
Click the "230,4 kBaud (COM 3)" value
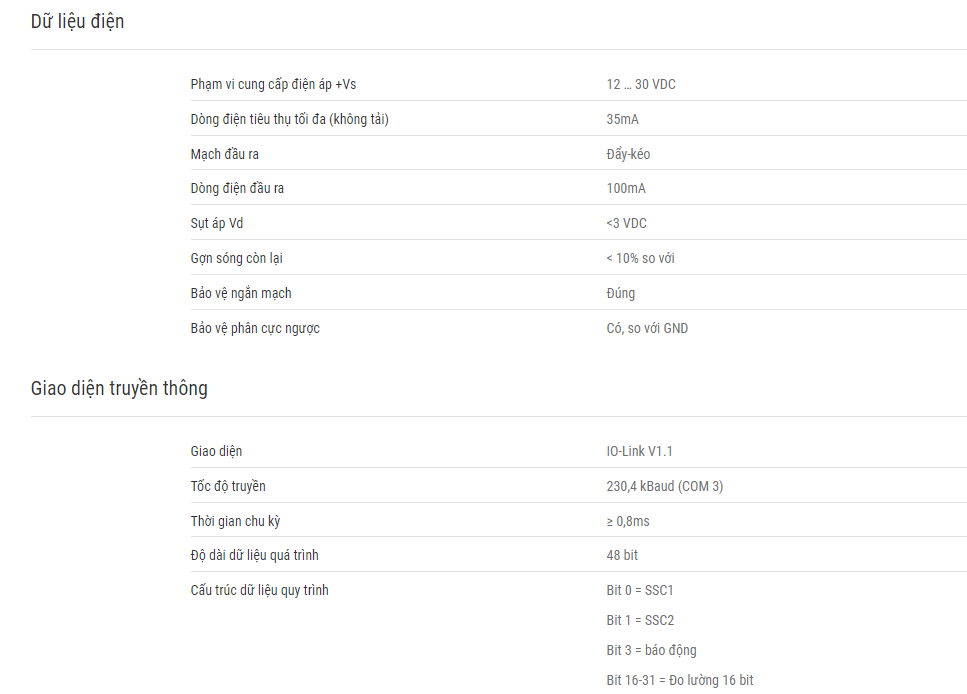point(664,486)
